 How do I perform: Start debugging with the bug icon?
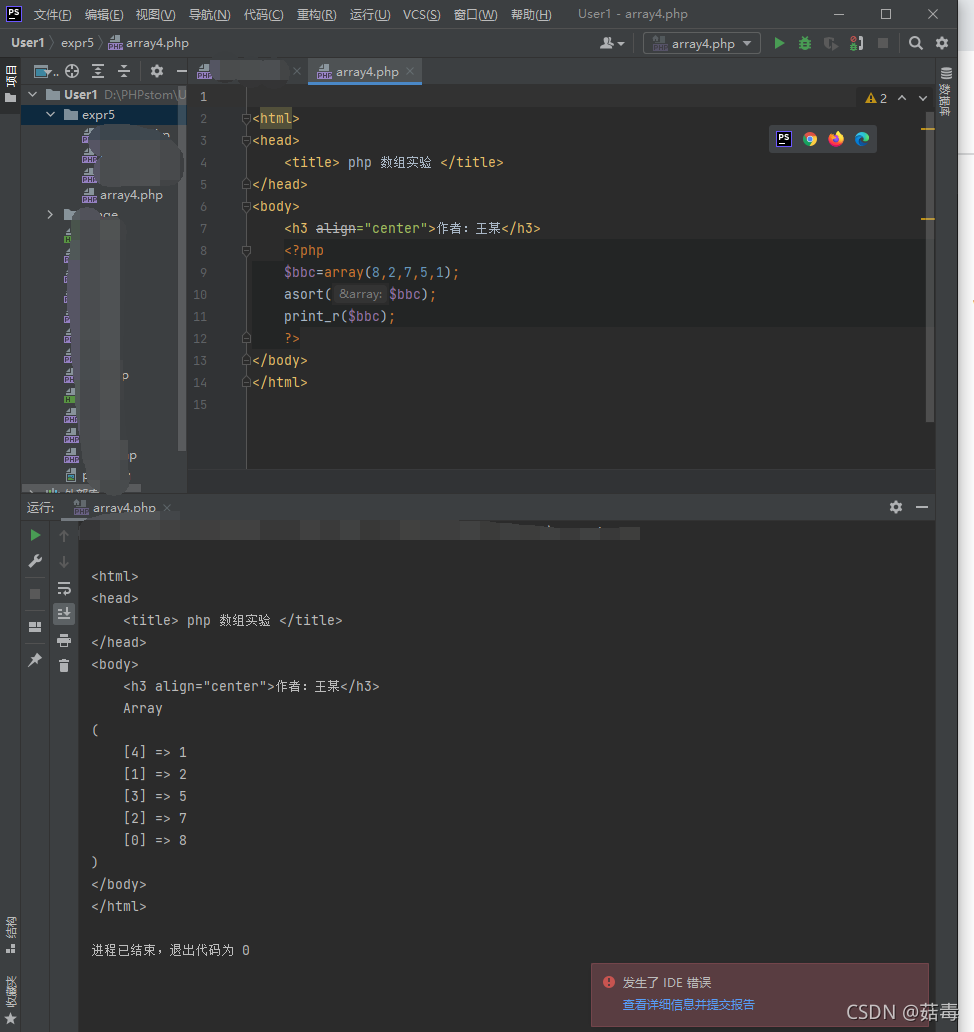805,43
